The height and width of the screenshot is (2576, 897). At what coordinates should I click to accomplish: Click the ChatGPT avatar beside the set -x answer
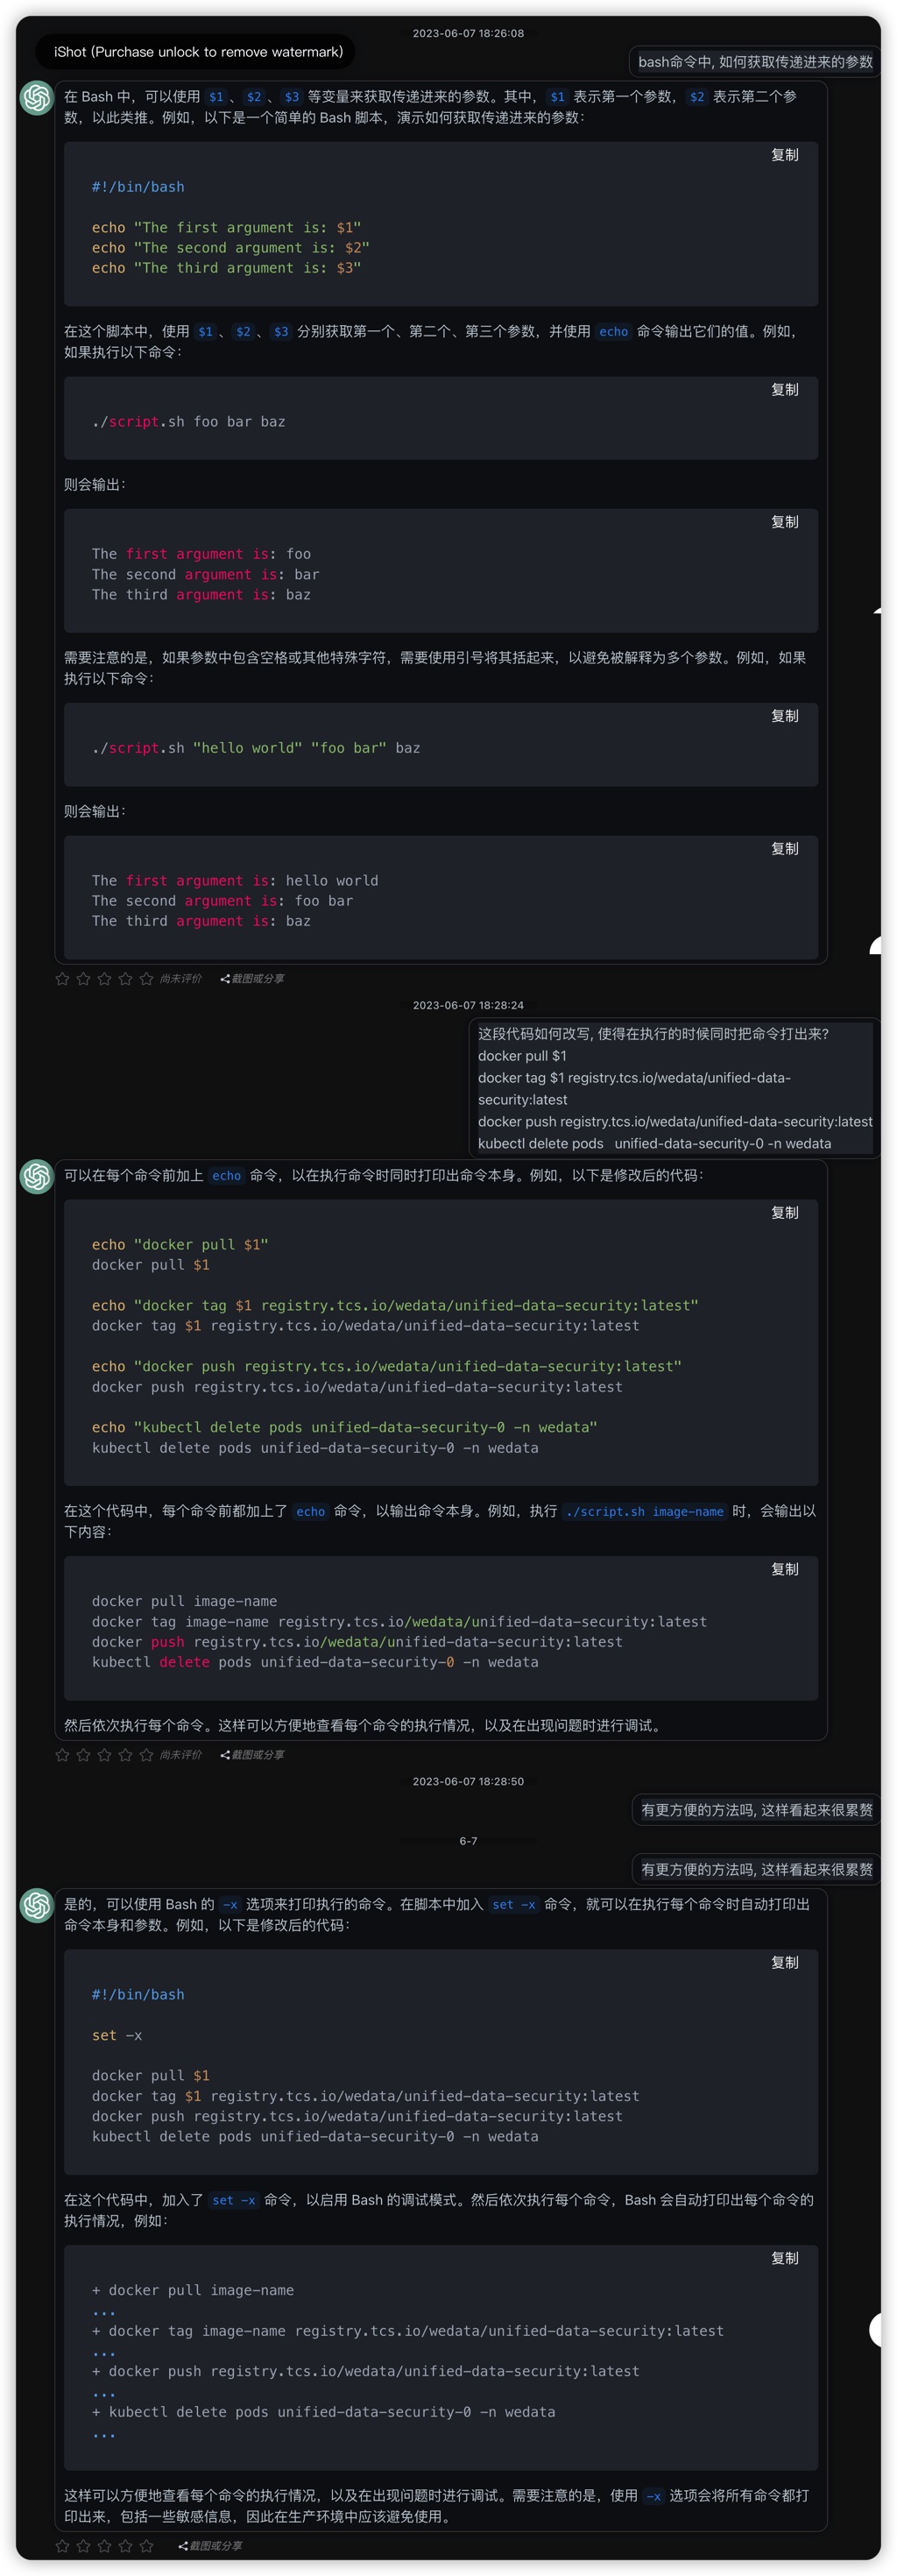coord(37,1905)
